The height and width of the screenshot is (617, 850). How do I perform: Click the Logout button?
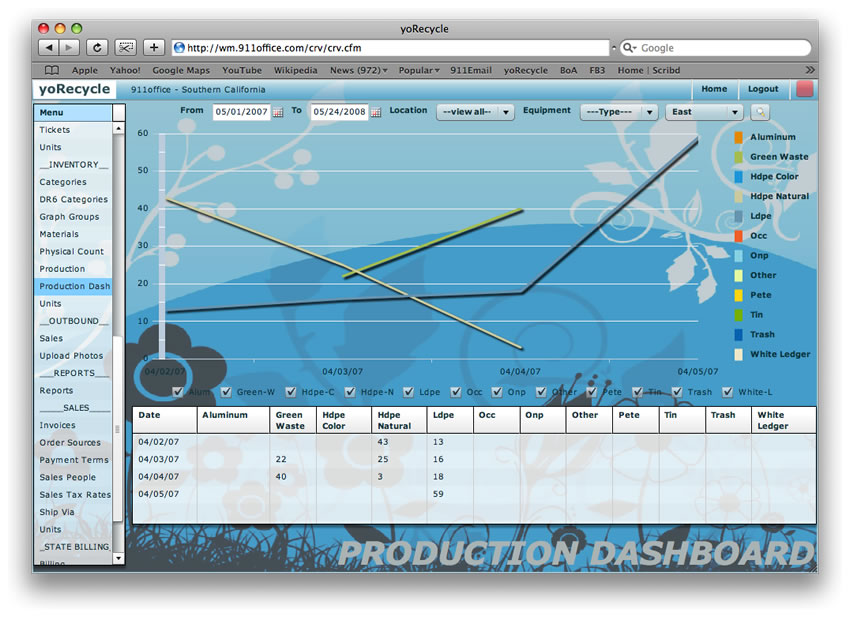tap(763, 89)
